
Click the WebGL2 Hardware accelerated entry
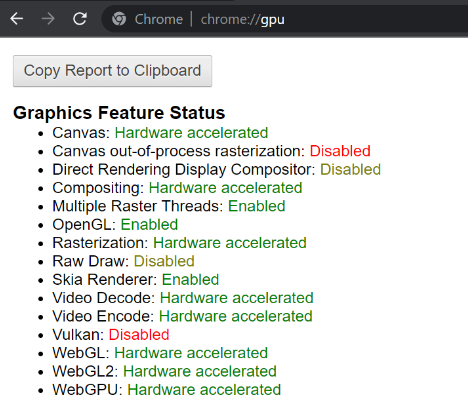pos(164,371)
